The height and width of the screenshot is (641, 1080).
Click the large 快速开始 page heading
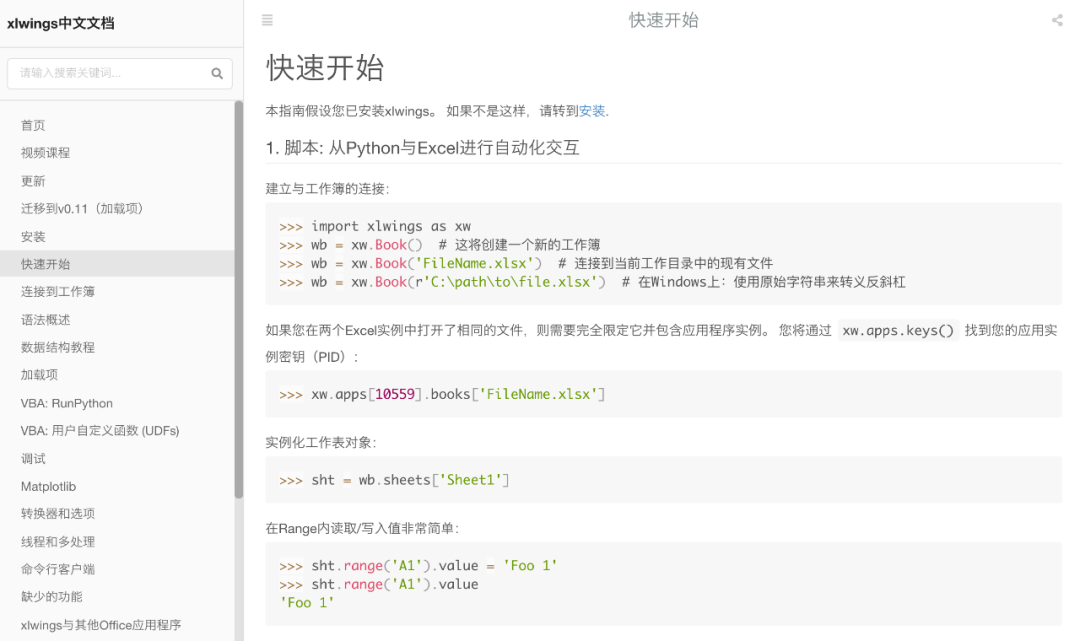(x=325, y=67)
